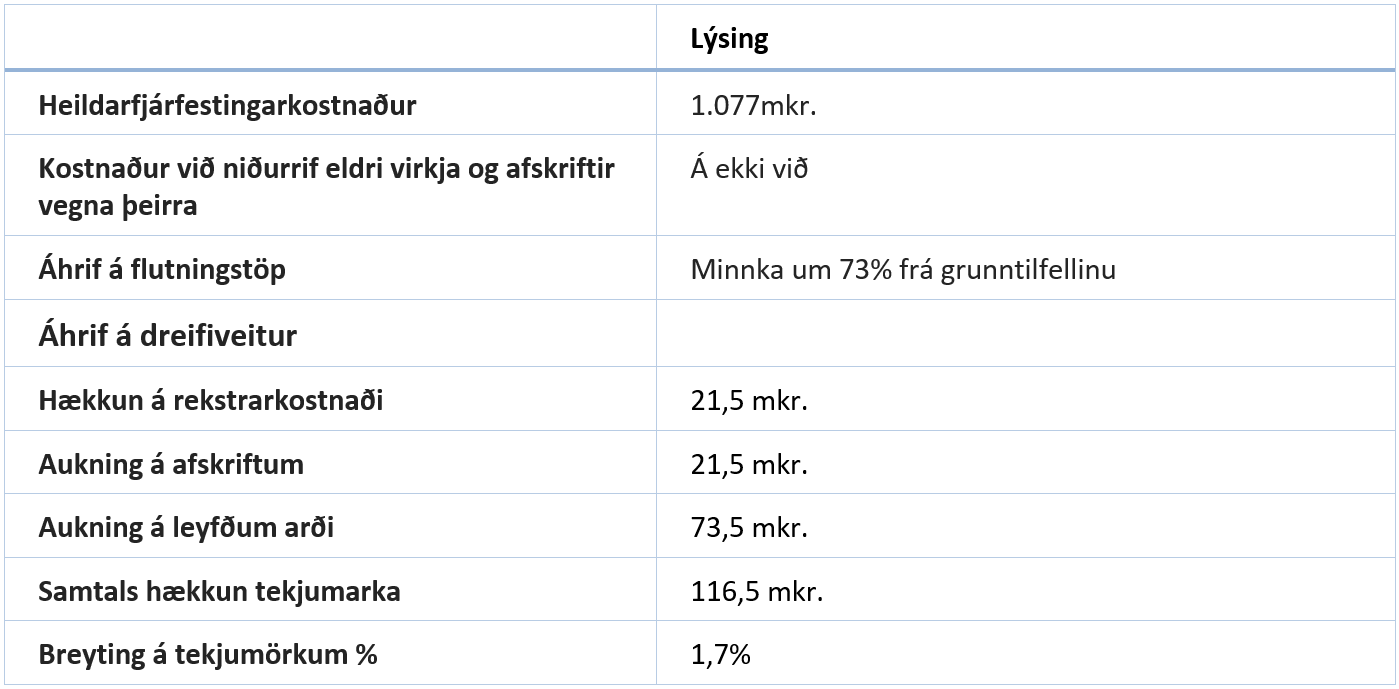Select the Aukning á afskriftum label
Screen dimensions: 1399x689
[x=171, y=464]
